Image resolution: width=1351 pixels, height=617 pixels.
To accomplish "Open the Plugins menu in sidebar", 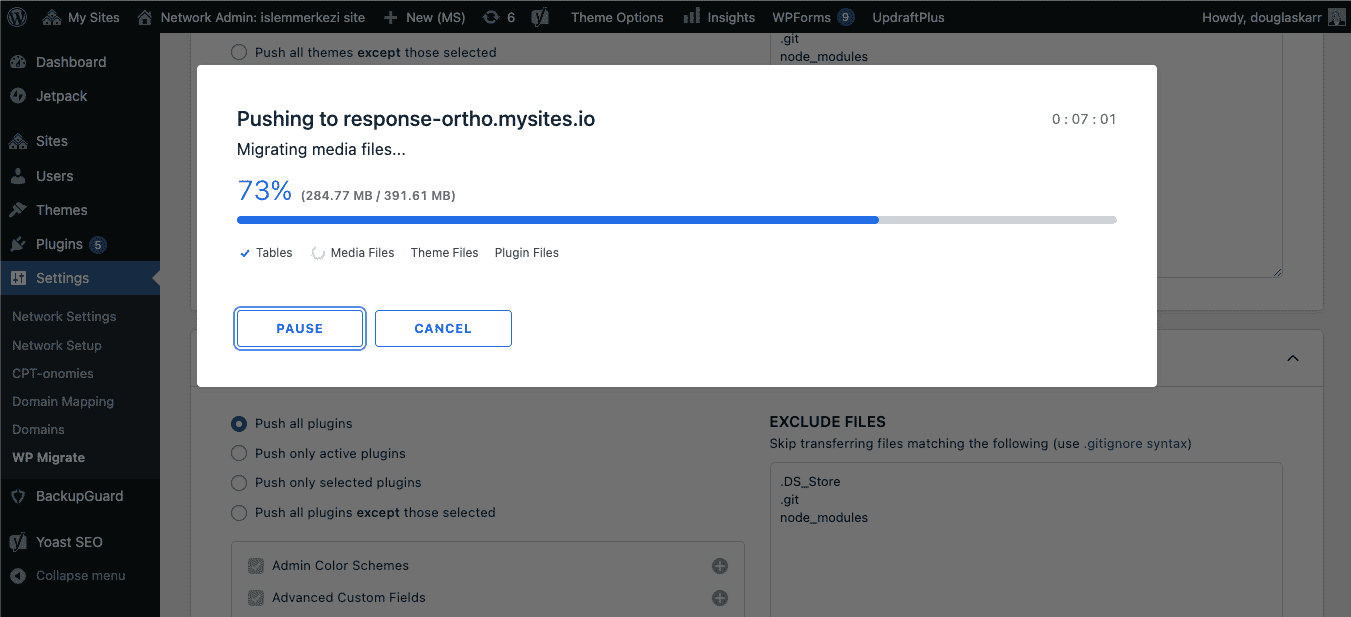I will [59, 244].
